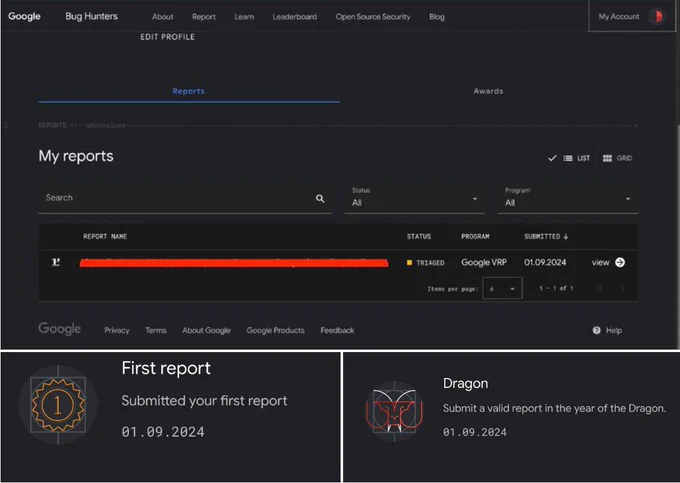Open the My Account button

point(631,16)
